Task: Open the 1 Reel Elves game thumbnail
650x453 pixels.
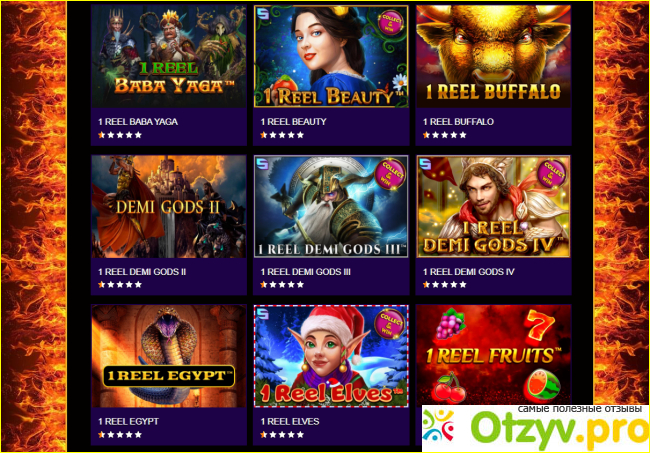Action: pyautogui.click(x=331, y=356)
